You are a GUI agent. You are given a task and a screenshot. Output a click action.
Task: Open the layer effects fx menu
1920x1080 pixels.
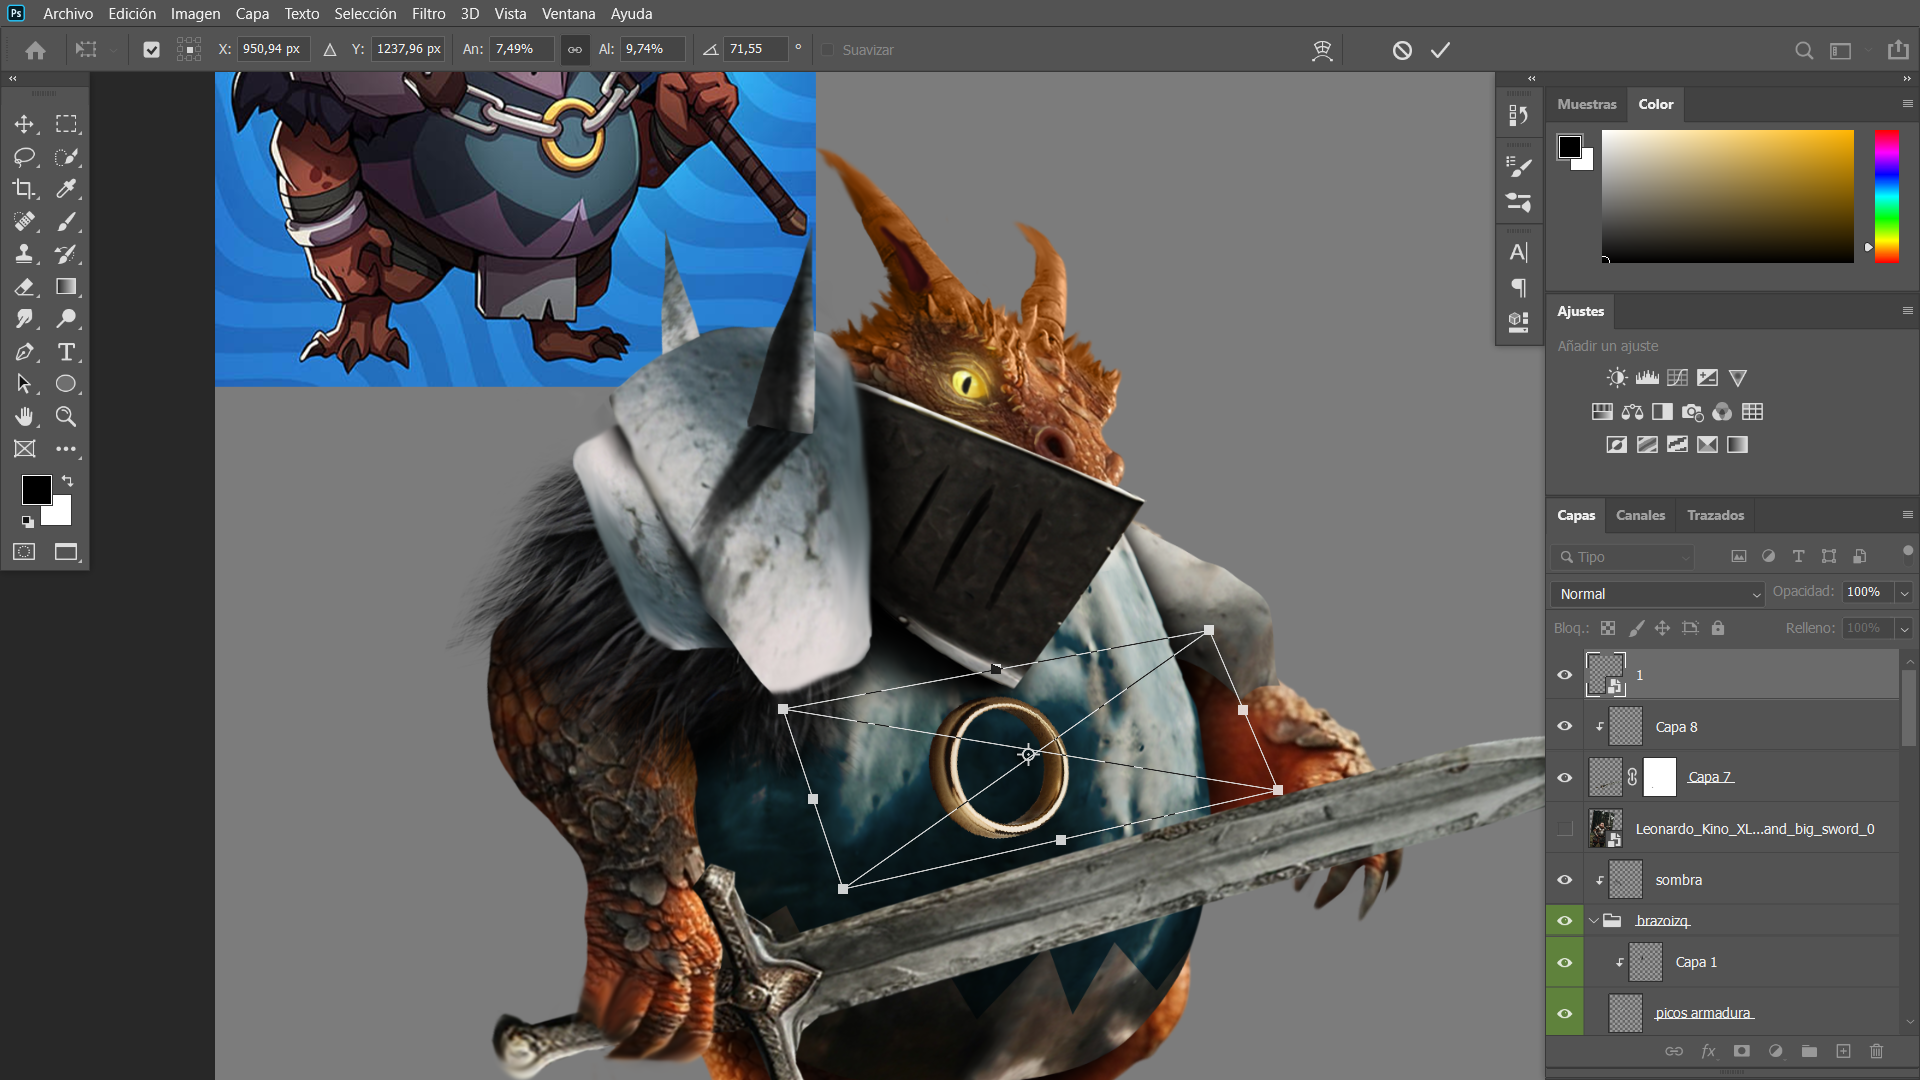click(1708, 1051)
